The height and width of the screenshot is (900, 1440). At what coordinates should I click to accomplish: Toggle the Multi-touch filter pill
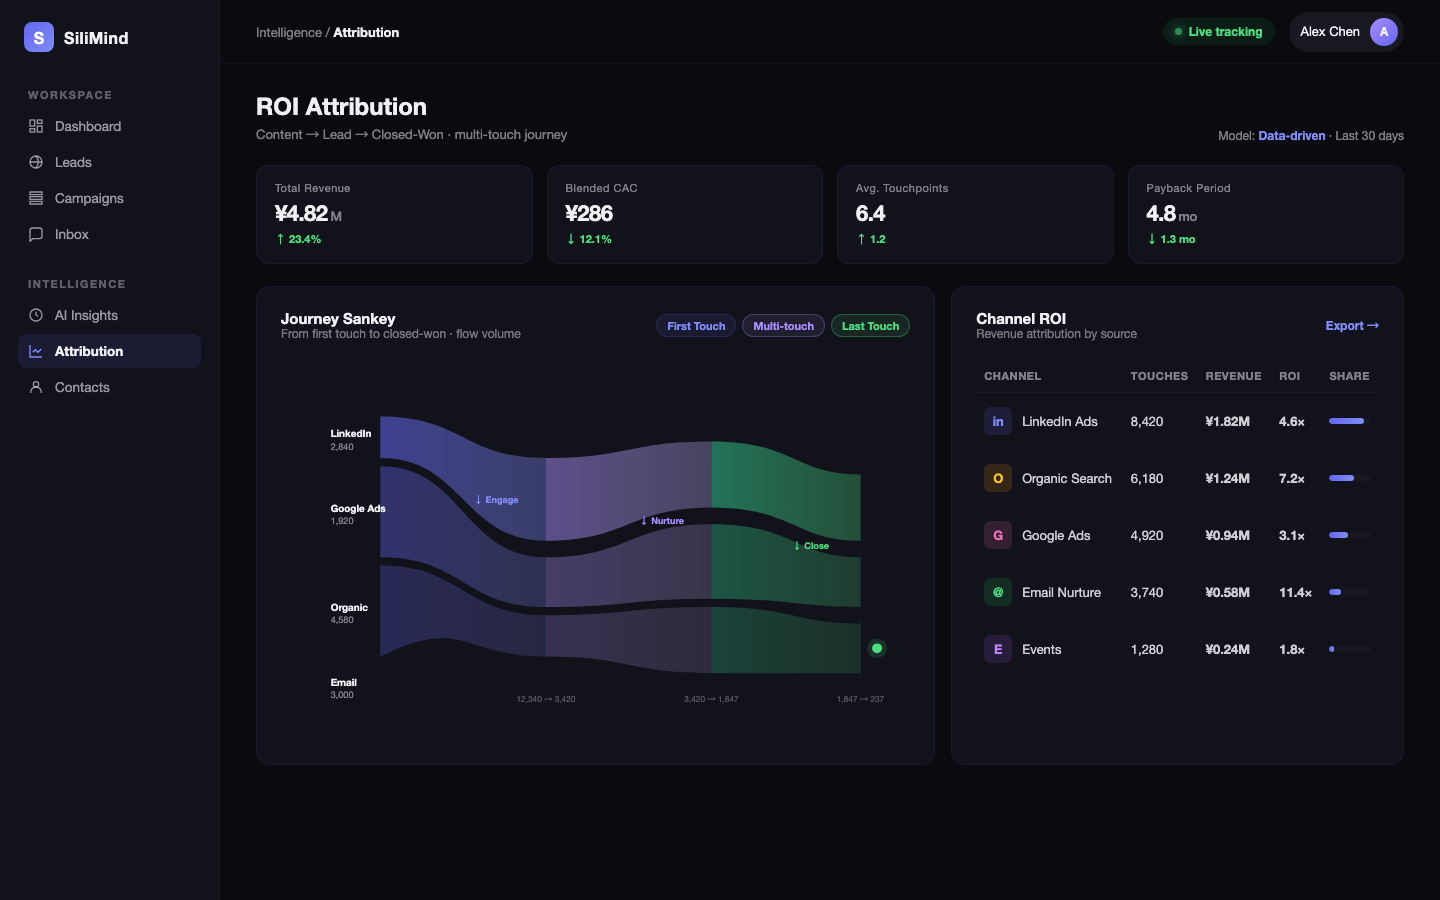tap(783, 326)
